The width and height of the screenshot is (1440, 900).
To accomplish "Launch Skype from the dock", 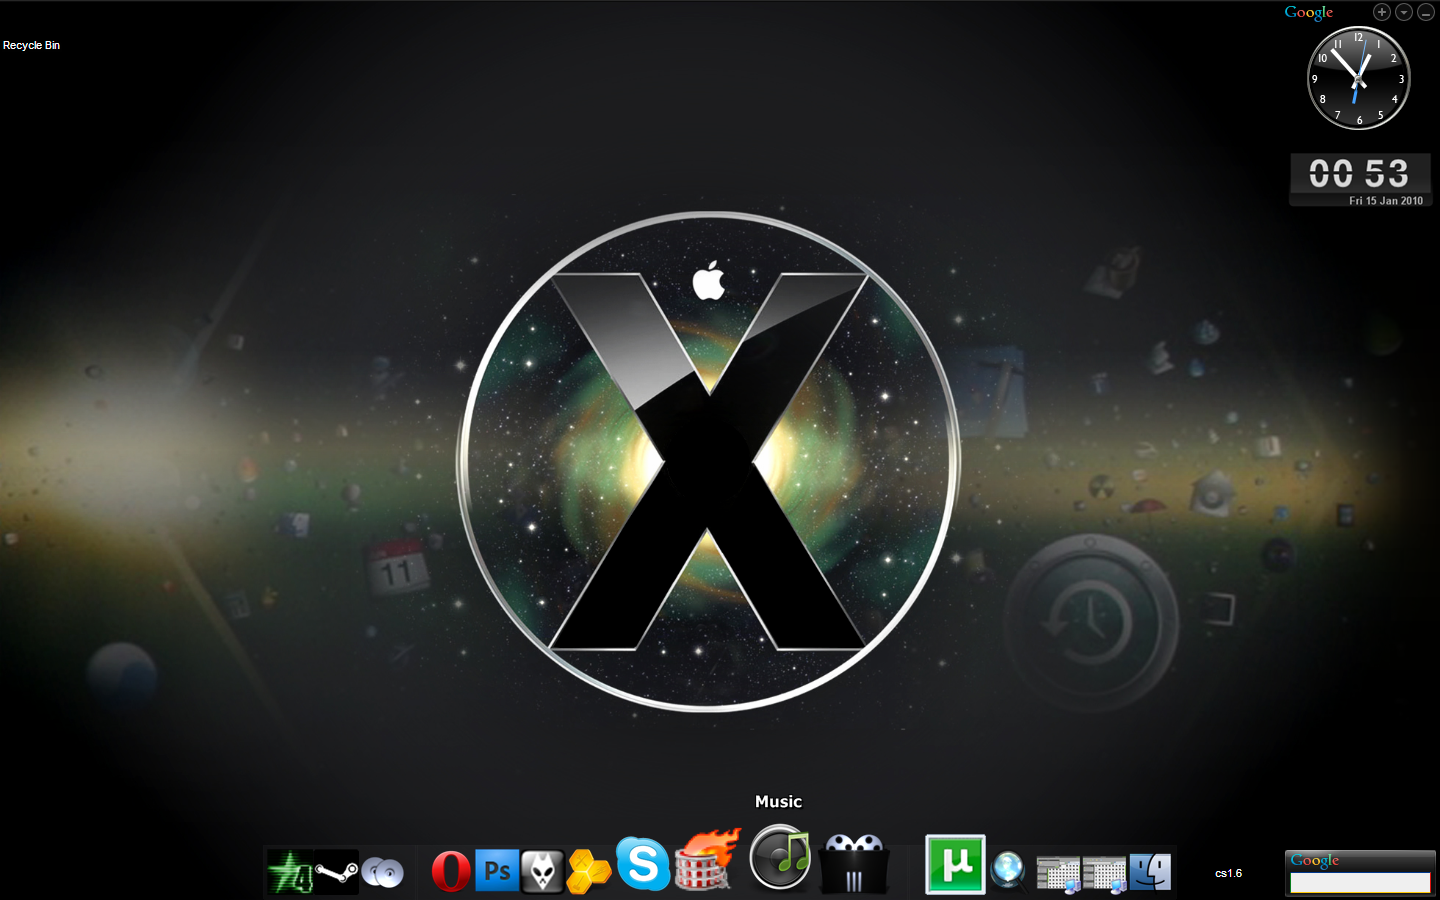I will click(643, 864).
